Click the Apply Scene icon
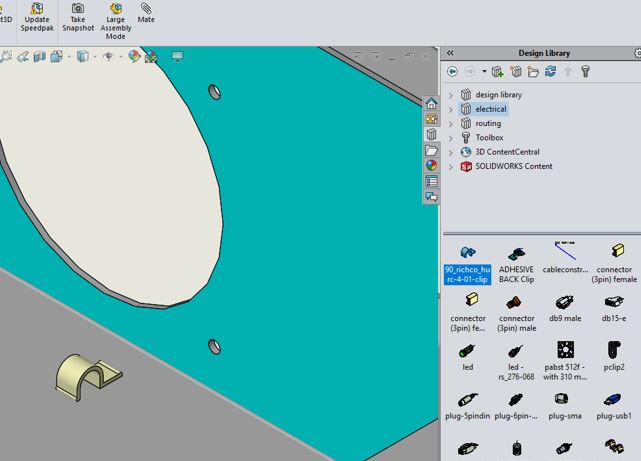Image resolution: width=641 pixels, height=461 pixels. (151, 56)
